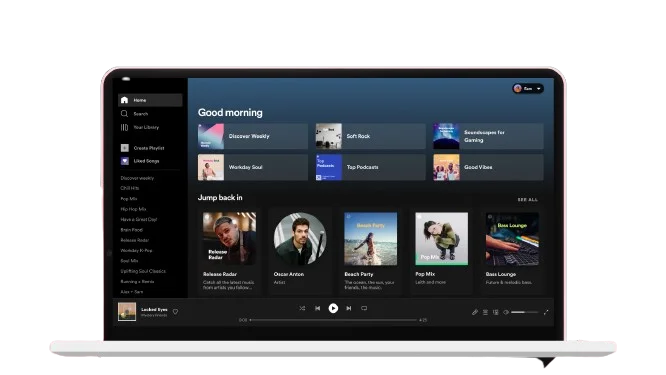The height and width of the screenshot is (375, 666).
Task: Click the Your Library shelf icon
Action: tap(124, 127)
